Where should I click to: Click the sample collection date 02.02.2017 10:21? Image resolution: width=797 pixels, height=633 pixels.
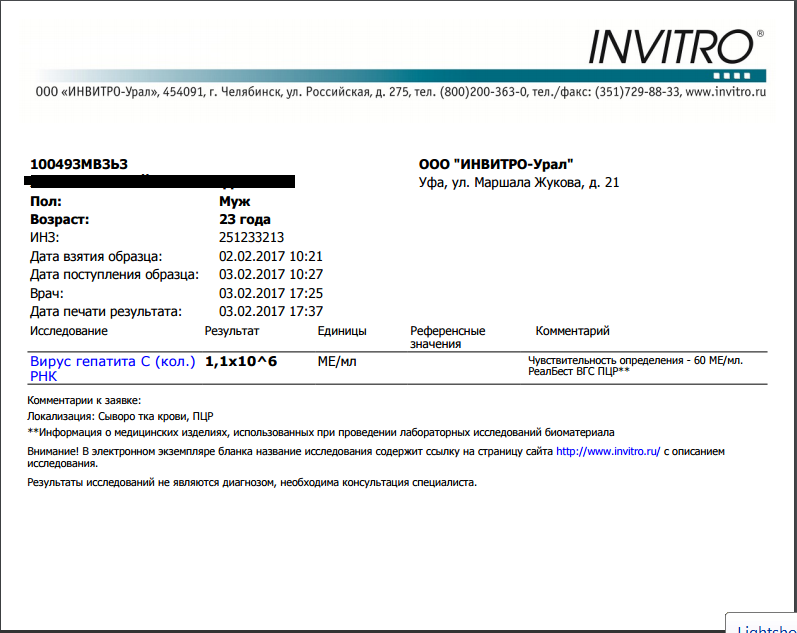270,257
